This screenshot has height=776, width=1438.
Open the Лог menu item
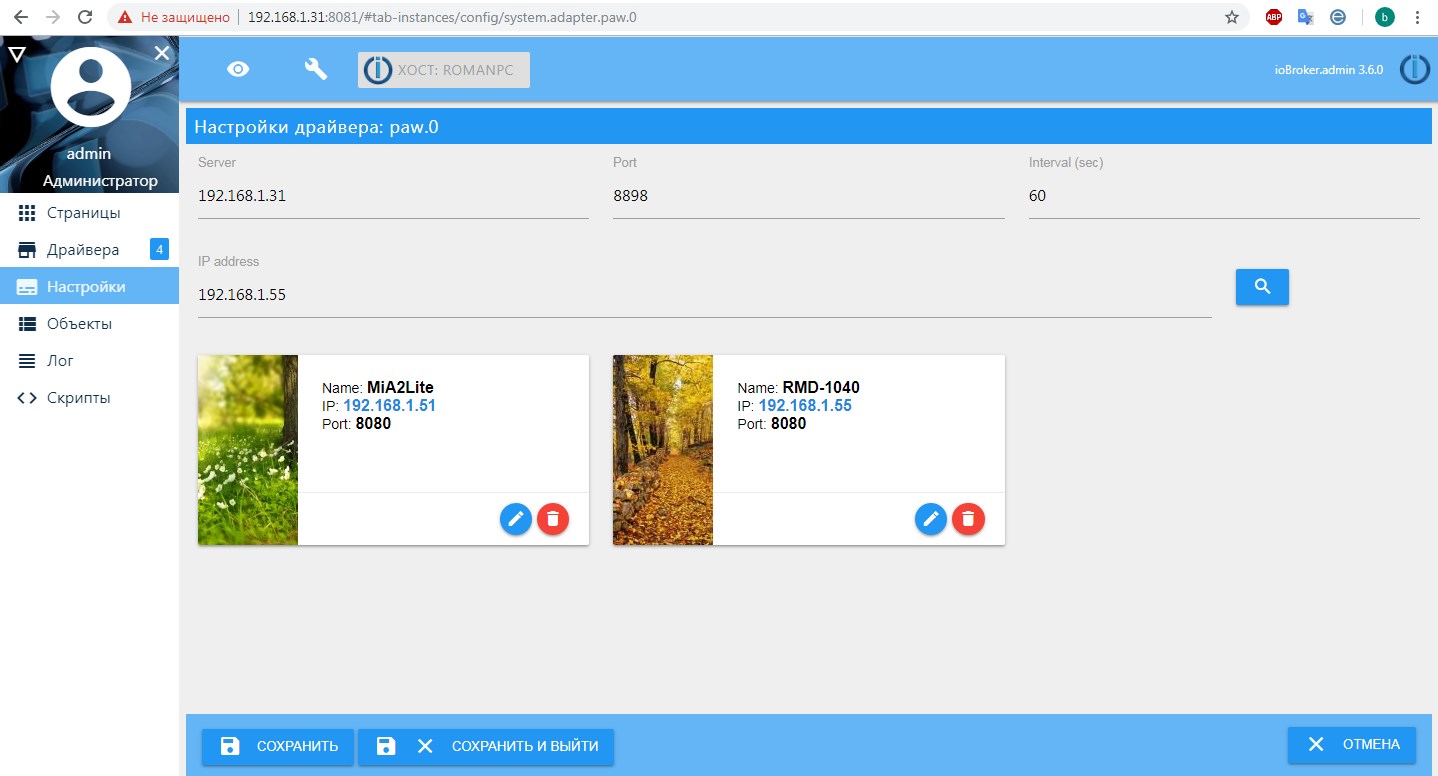(x=90, y=361)
